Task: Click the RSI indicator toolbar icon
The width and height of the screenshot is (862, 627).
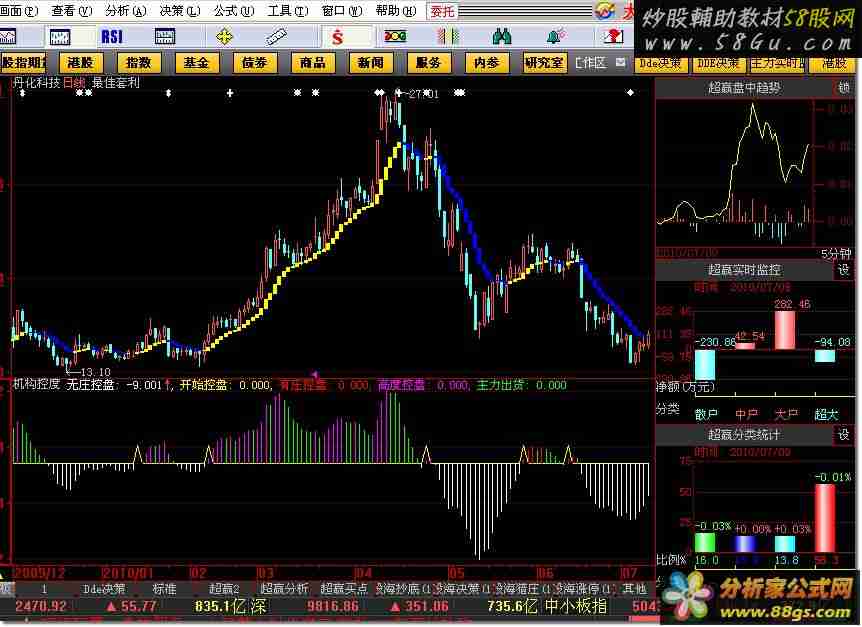Action: [x=112, y=37]
